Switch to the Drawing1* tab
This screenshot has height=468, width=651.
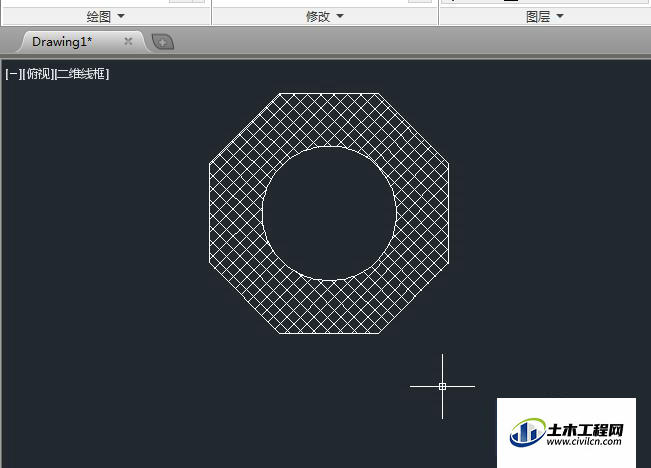62,42
